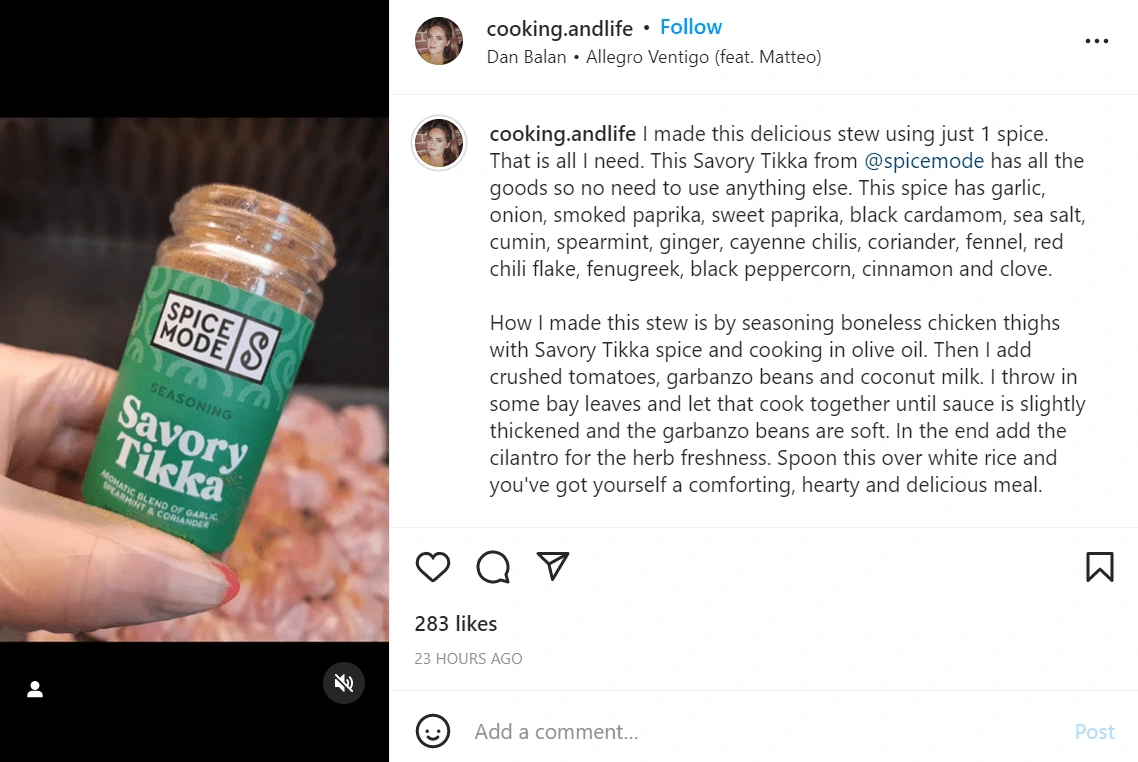Open the 23 hours ago timestamp
The width and height of the screenshot is (1138, 762).
click(468, 659)
